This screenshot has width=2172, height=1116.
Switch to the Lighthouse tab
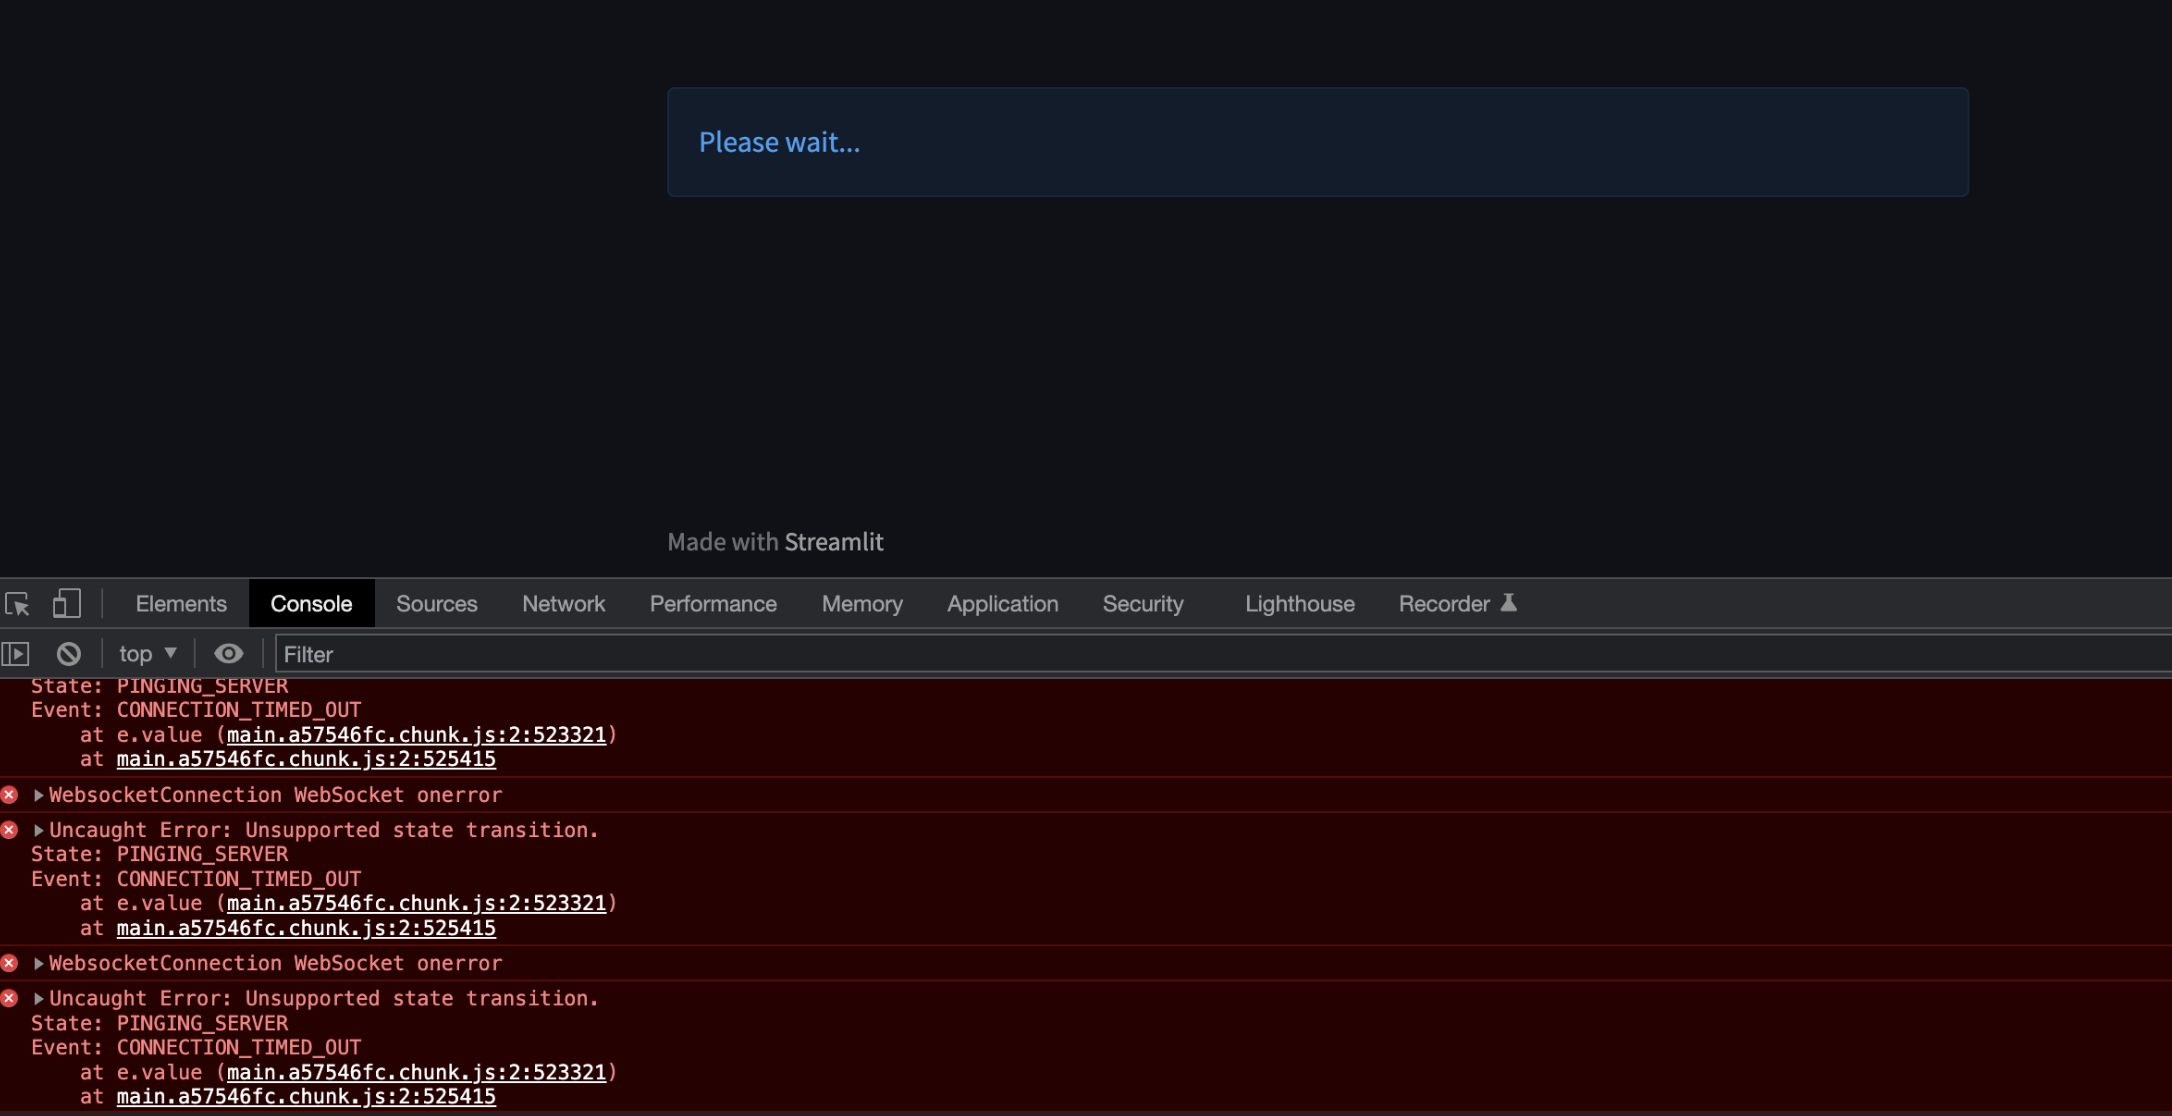[1299, 604]
